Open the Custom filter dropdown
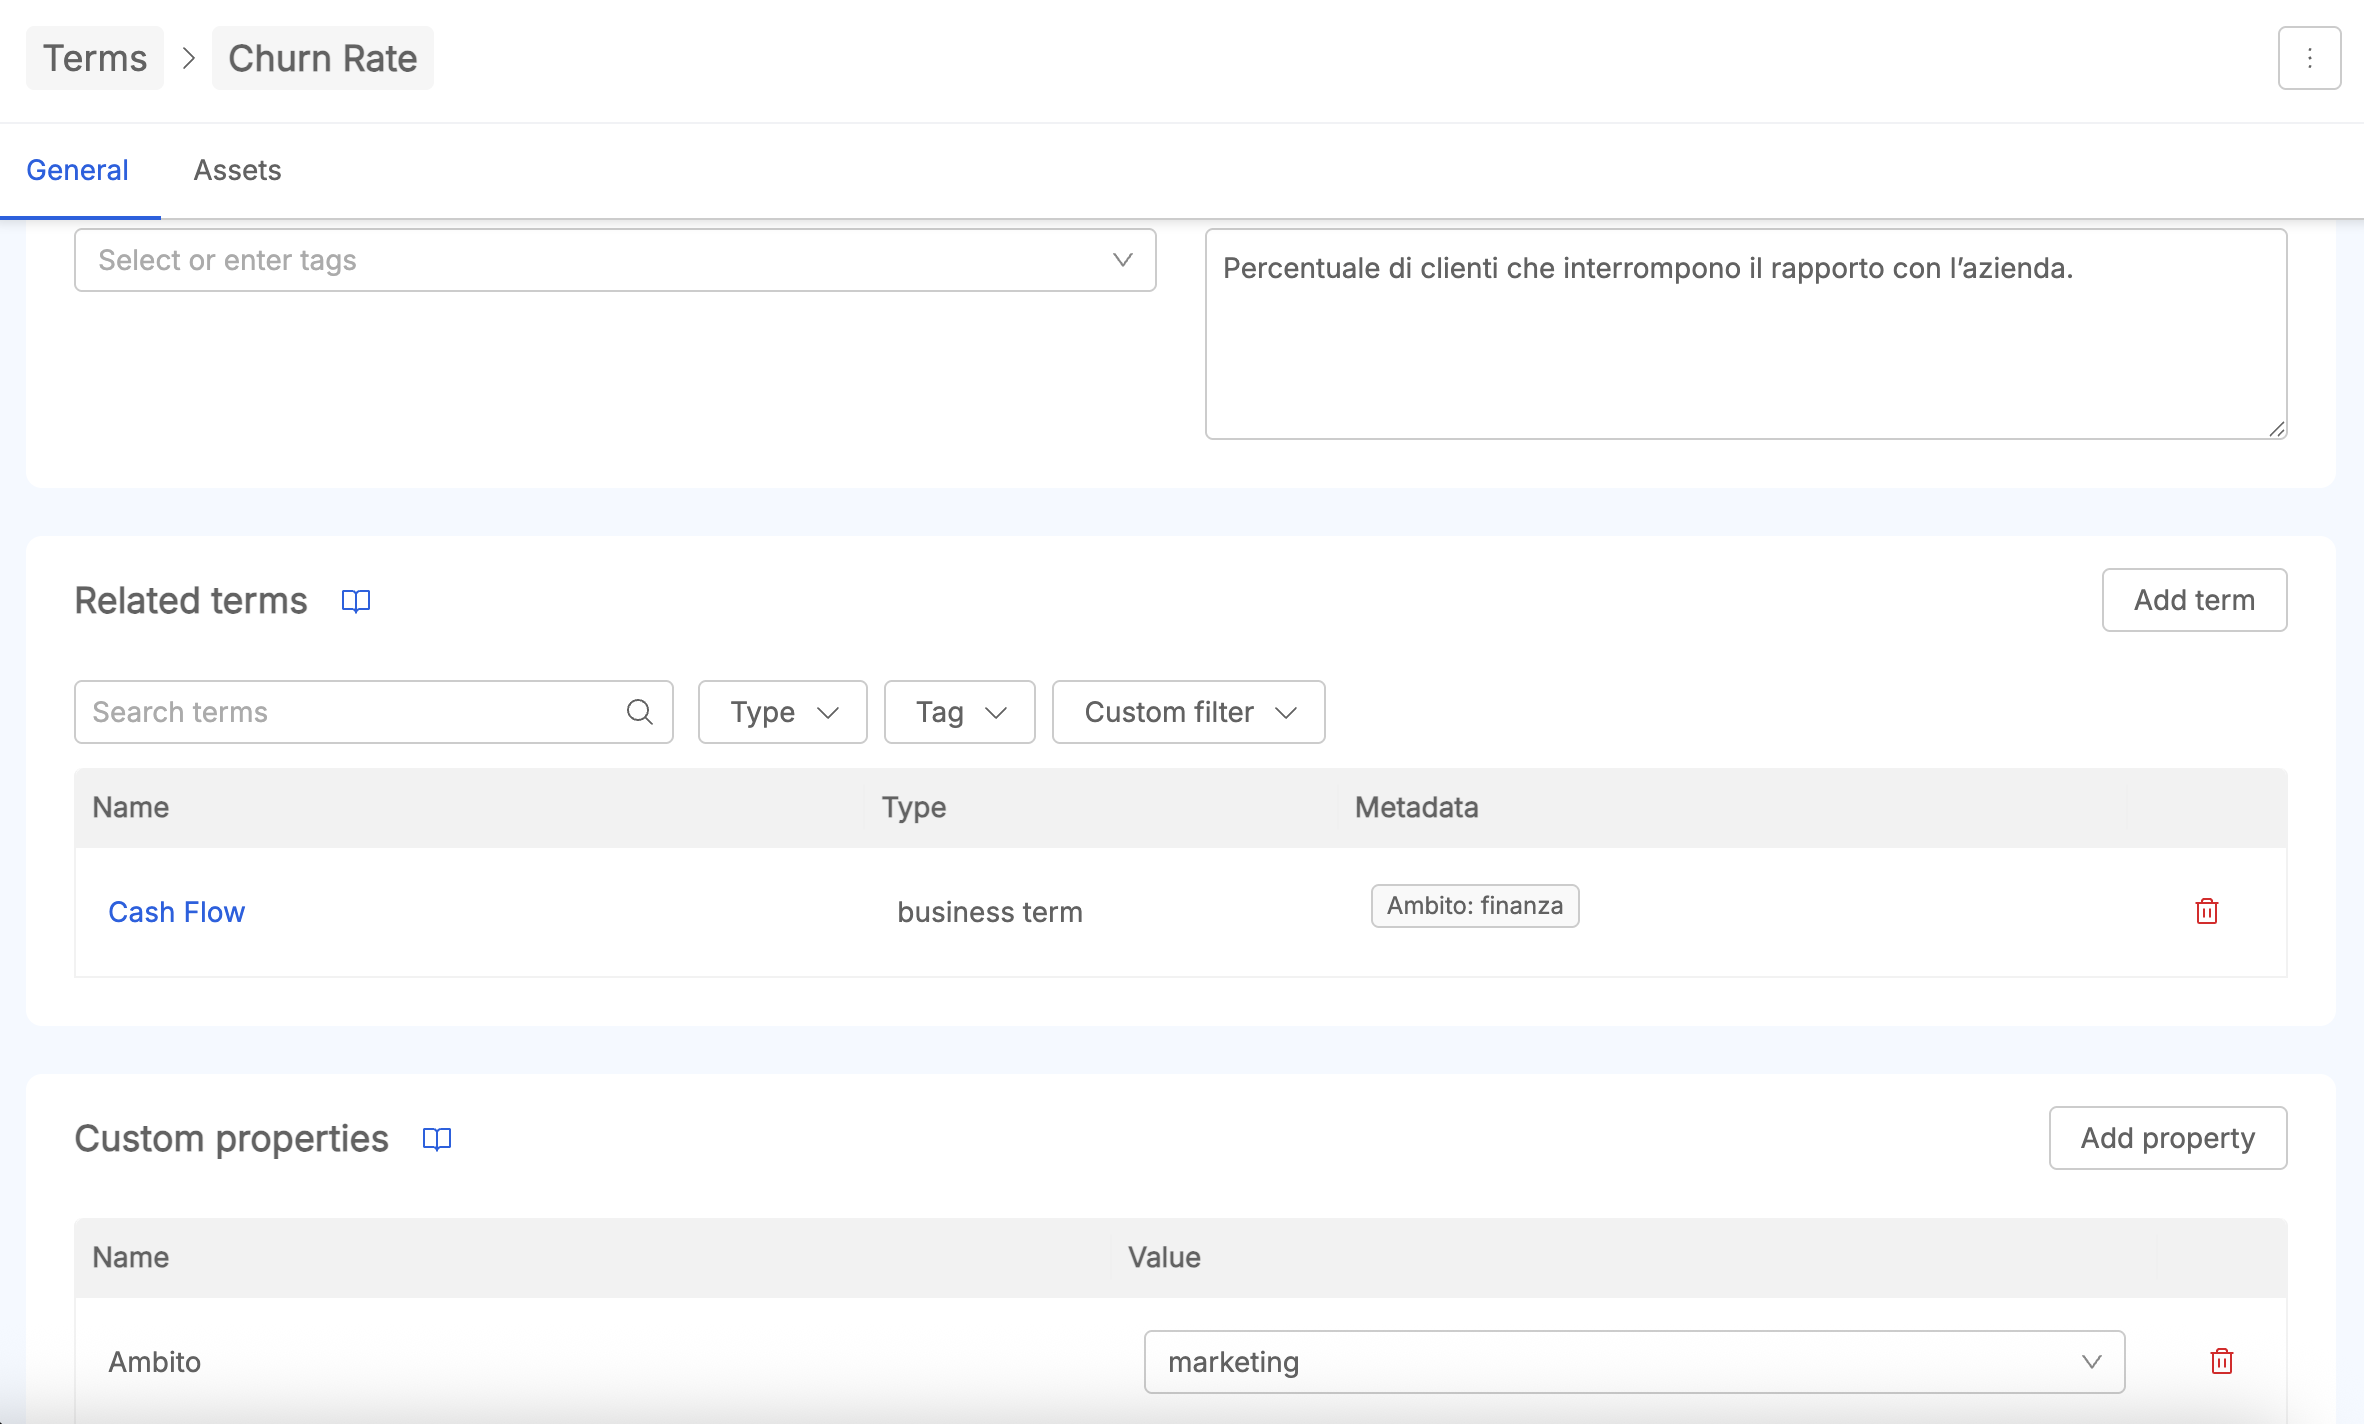Viewport: 2364px width, 1424px height. tap(1188, 712)
